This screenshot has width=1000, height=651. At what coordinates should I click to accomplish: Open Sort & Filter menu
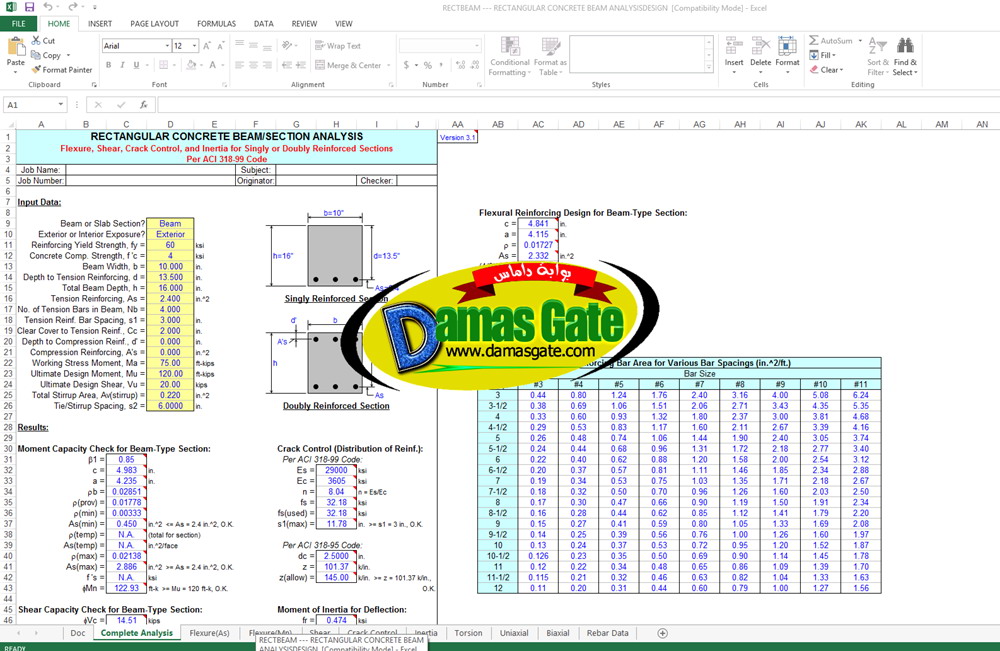(x=878, y=56)
